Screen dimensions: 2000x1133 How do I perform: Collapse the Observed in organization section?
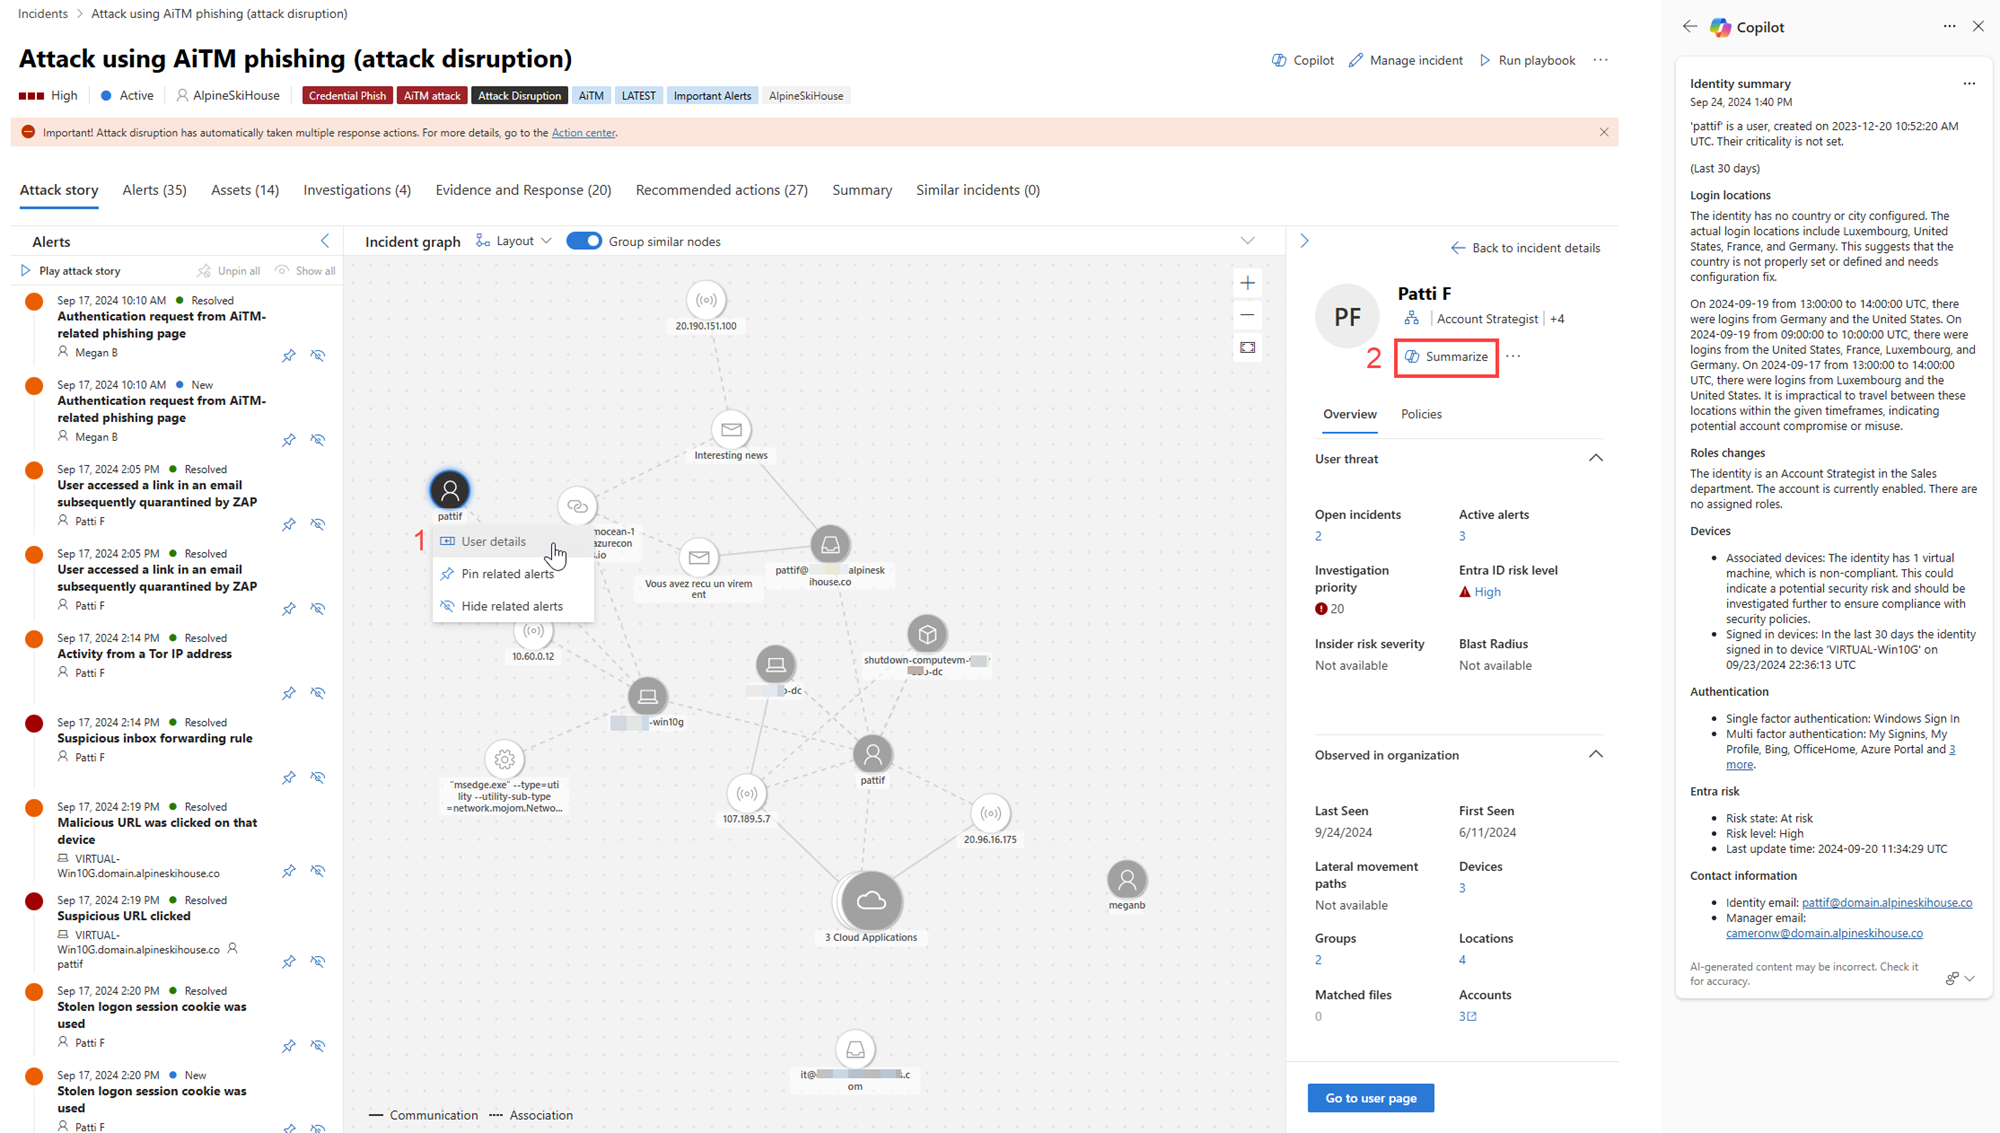click(1595, 754)
